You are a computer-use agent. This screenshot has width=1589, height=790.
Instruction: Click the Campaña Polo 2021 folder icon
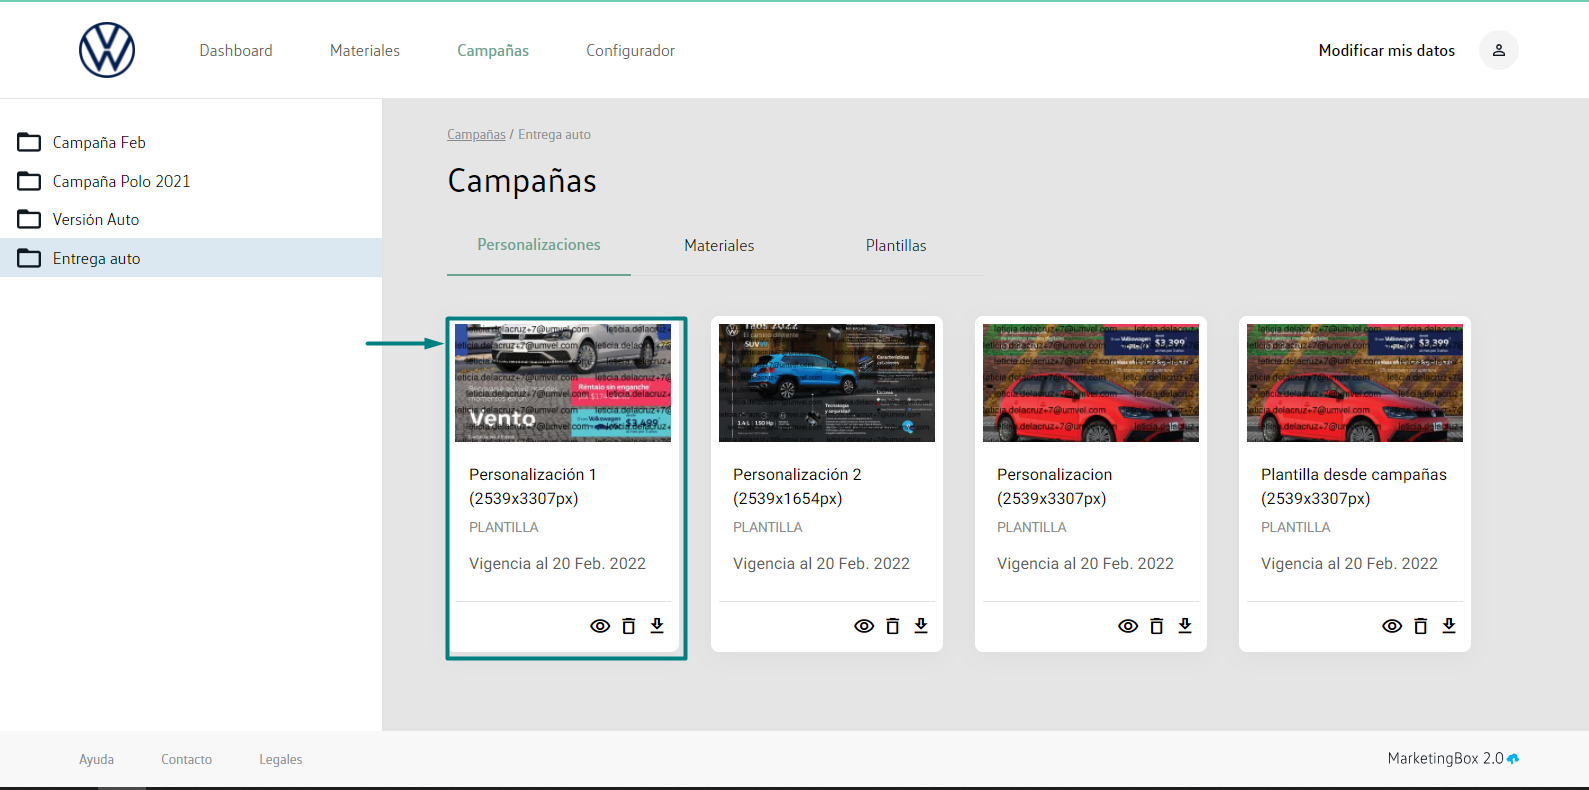29,181
